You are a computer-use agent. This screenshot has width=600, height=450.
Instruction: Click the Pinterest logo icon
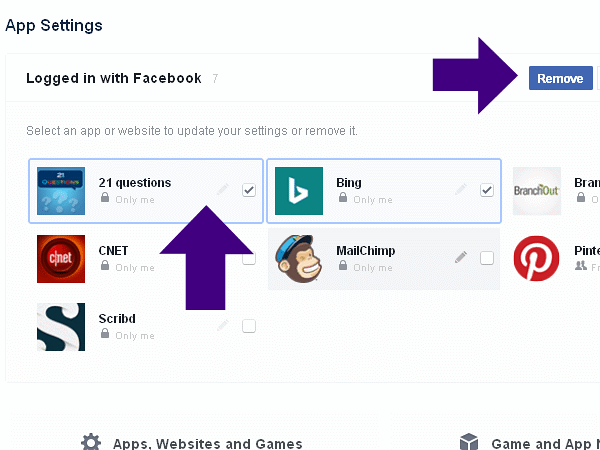click(x=536, y=259)
